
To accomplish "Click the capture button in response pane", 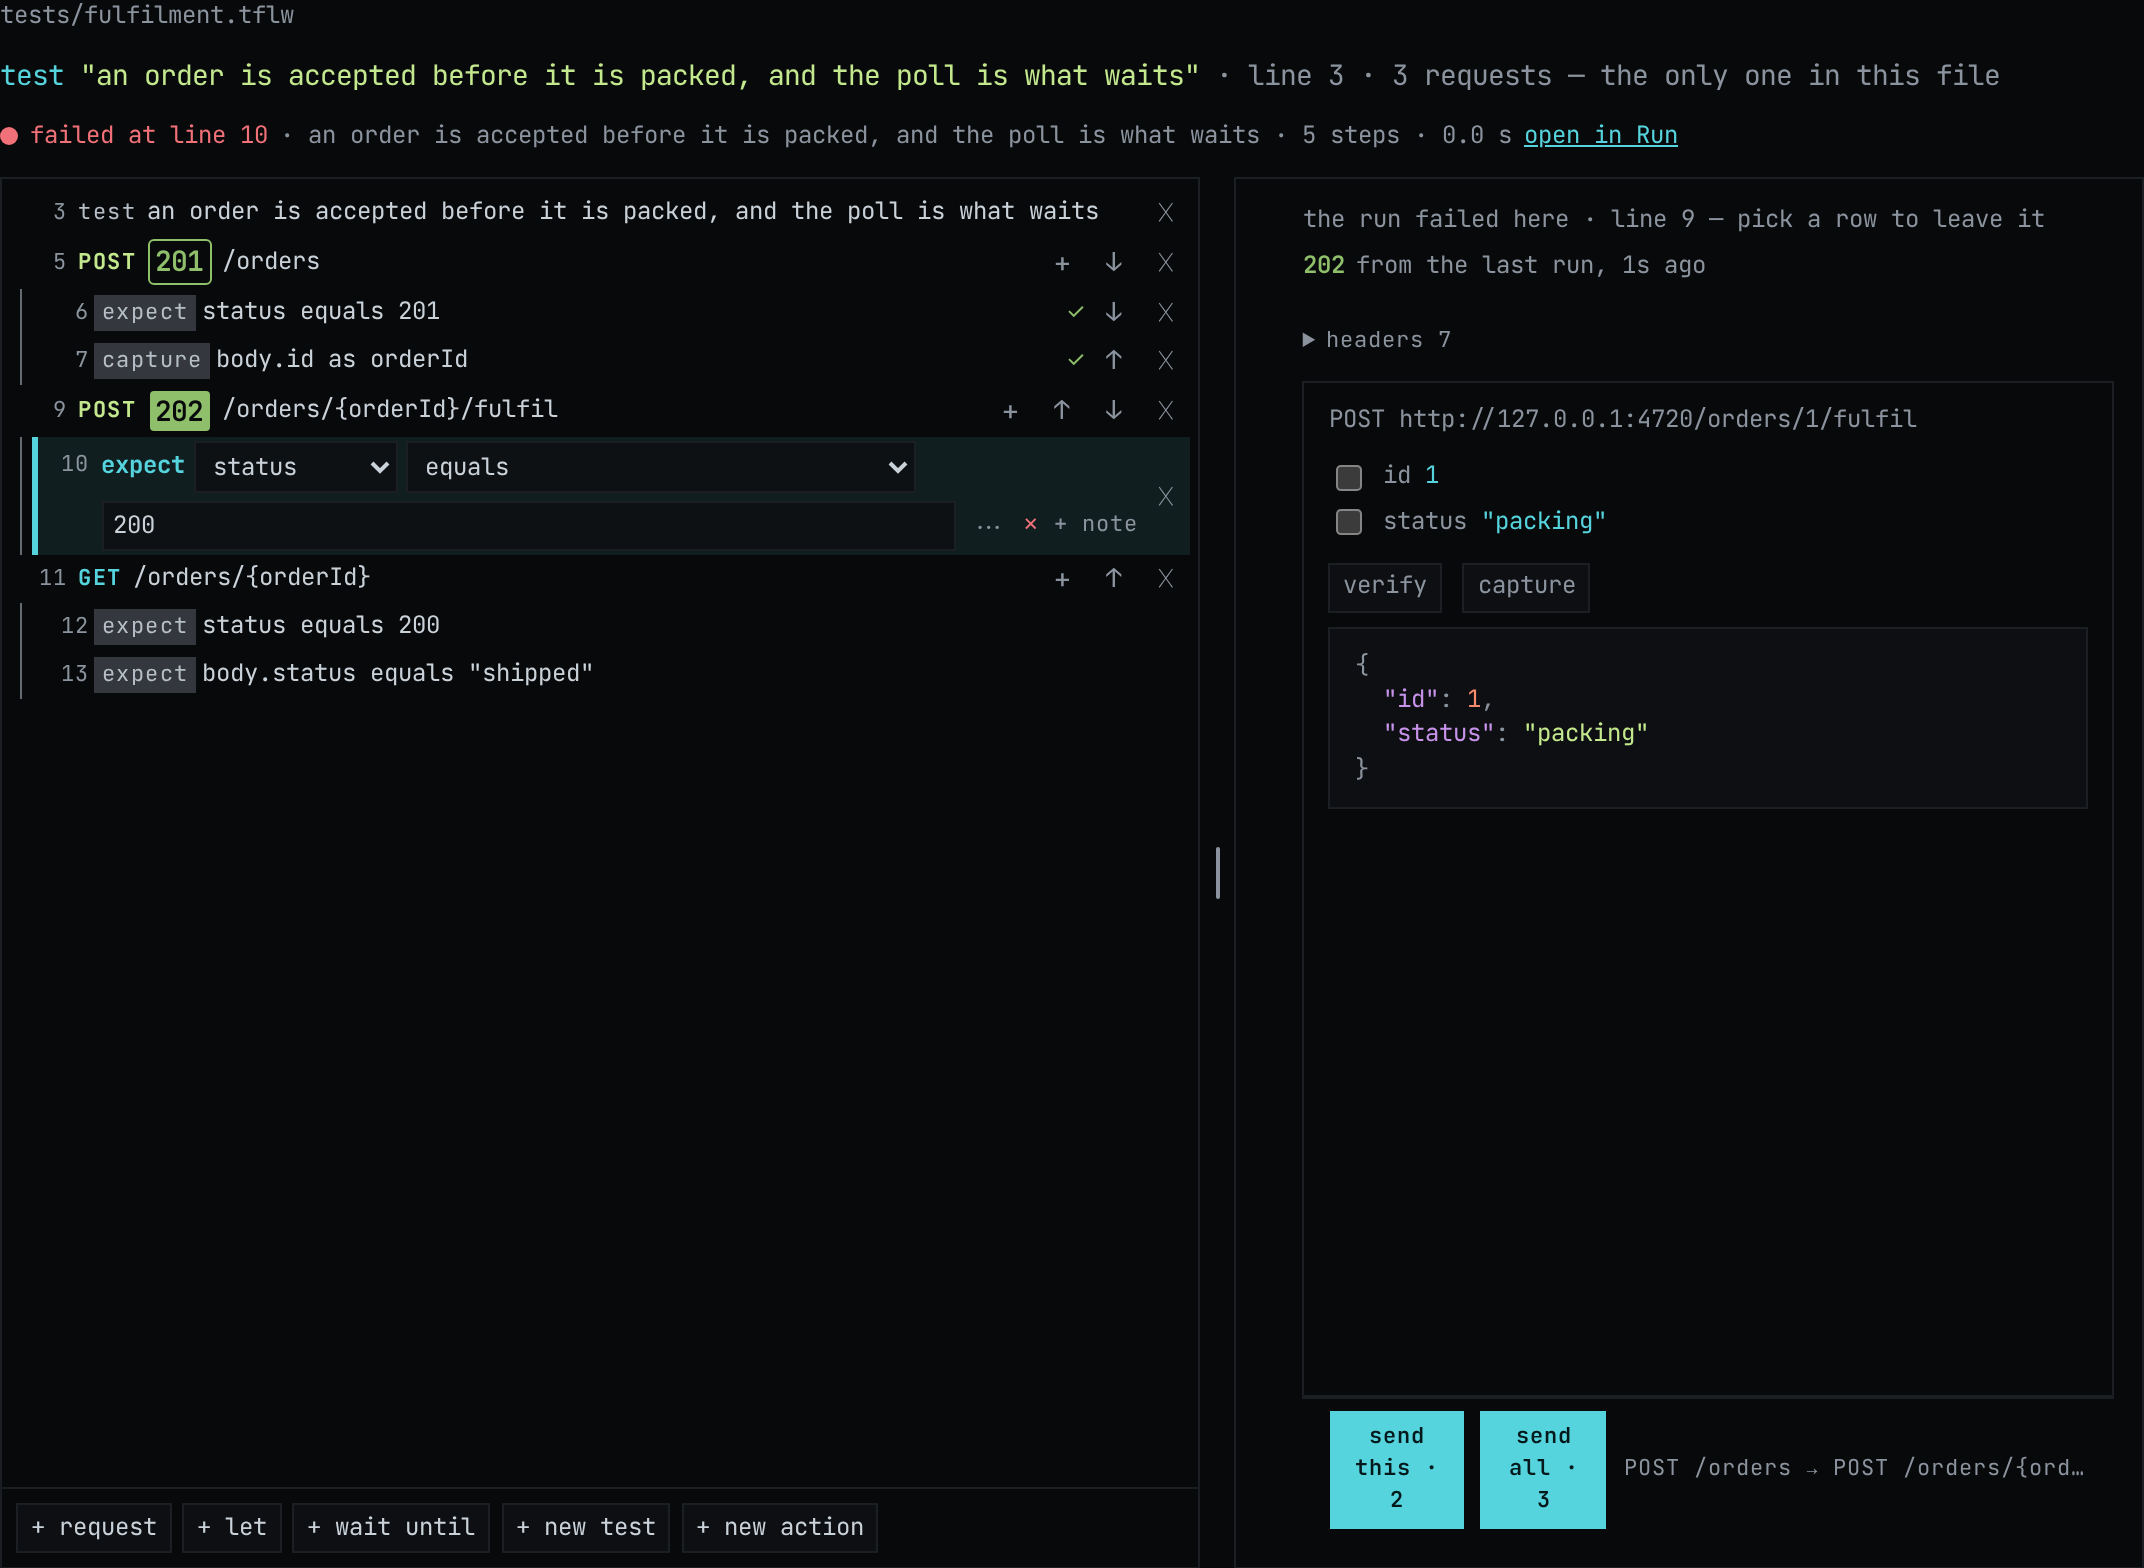I will click(1526, 586).
